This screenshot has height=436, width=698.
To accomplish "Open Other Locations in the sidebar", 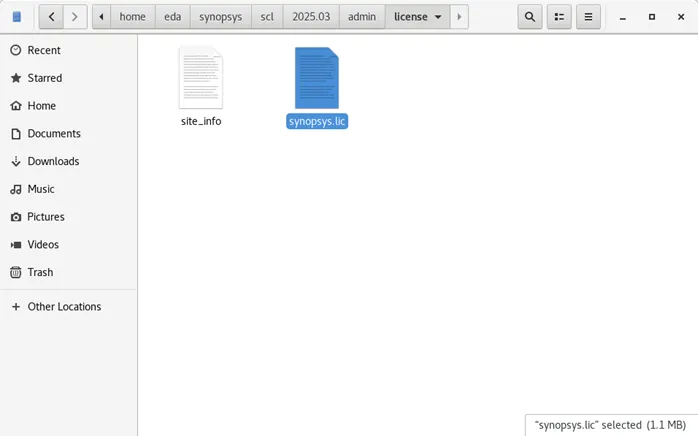I will coord(69,307).
